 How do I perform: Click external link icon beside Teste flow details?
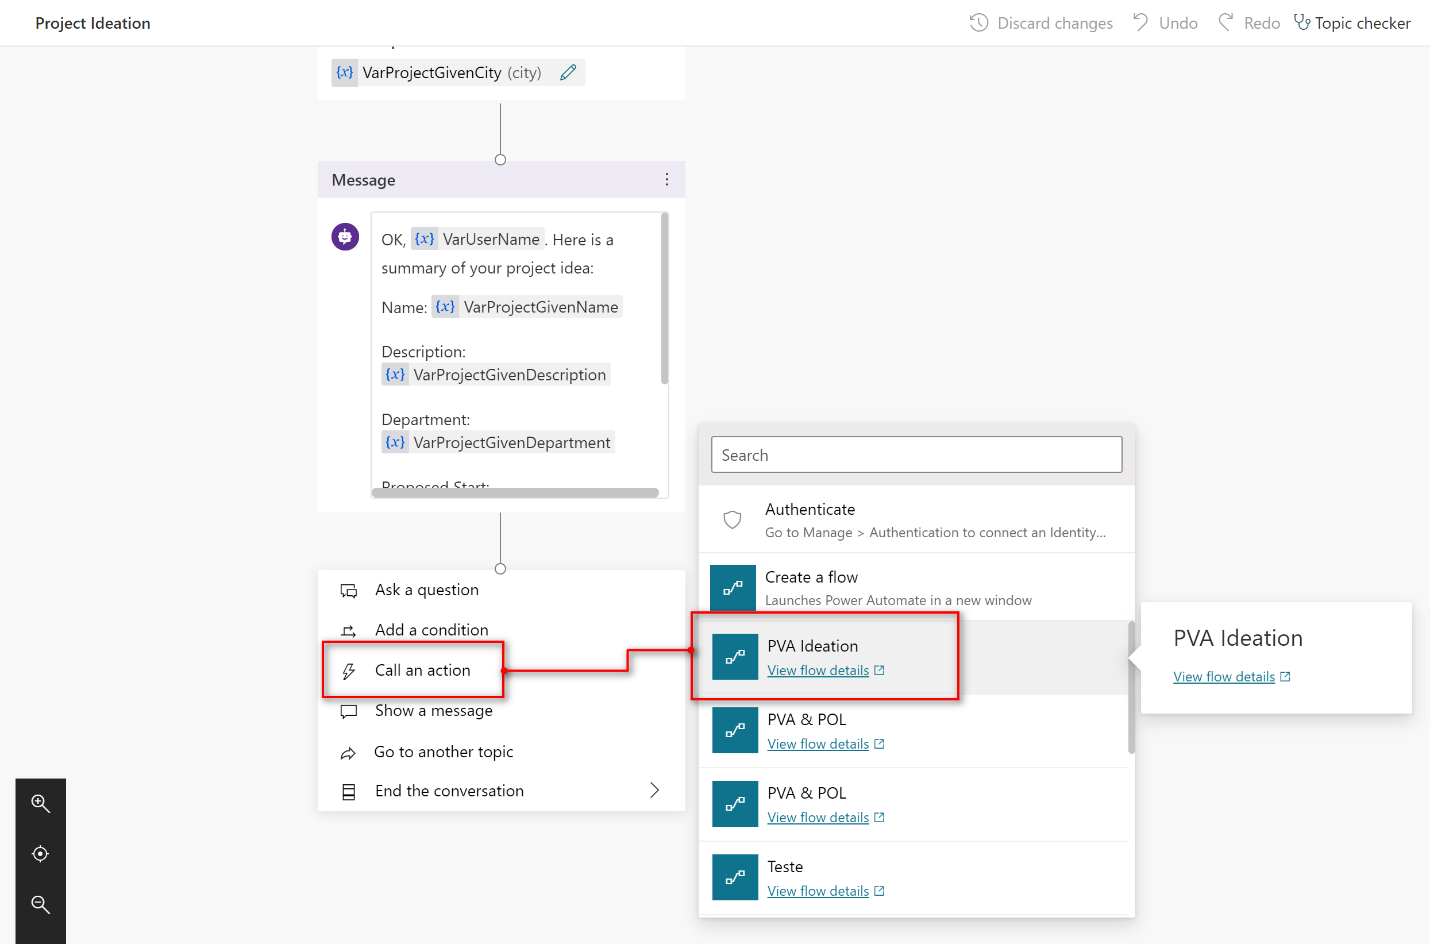tap(879, 891)
